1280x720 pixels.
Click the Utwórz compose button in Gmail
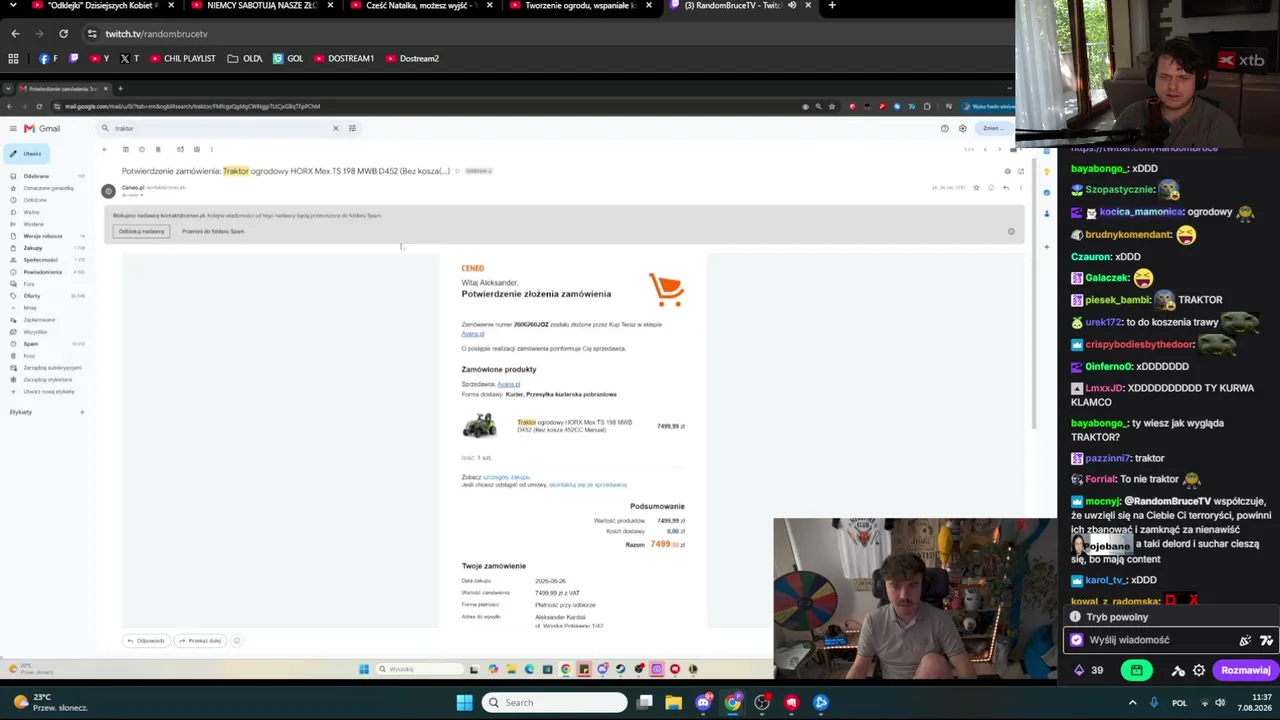pos(27,154)
